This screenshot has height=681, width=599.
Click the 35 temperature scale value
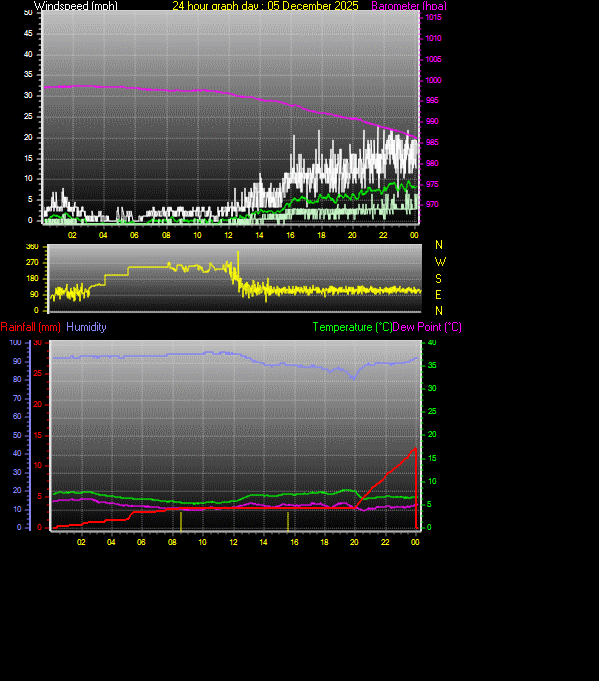[432, 365]
